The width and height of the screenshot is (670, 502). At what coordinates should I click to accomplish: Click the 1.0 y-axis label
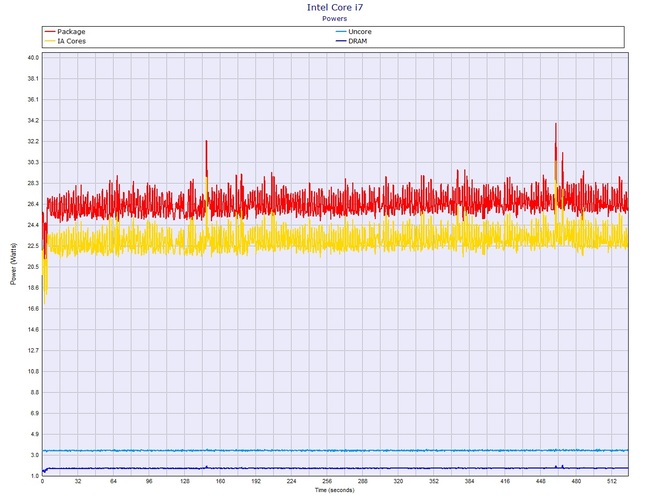pyautogui.click(x=35, y=476)
